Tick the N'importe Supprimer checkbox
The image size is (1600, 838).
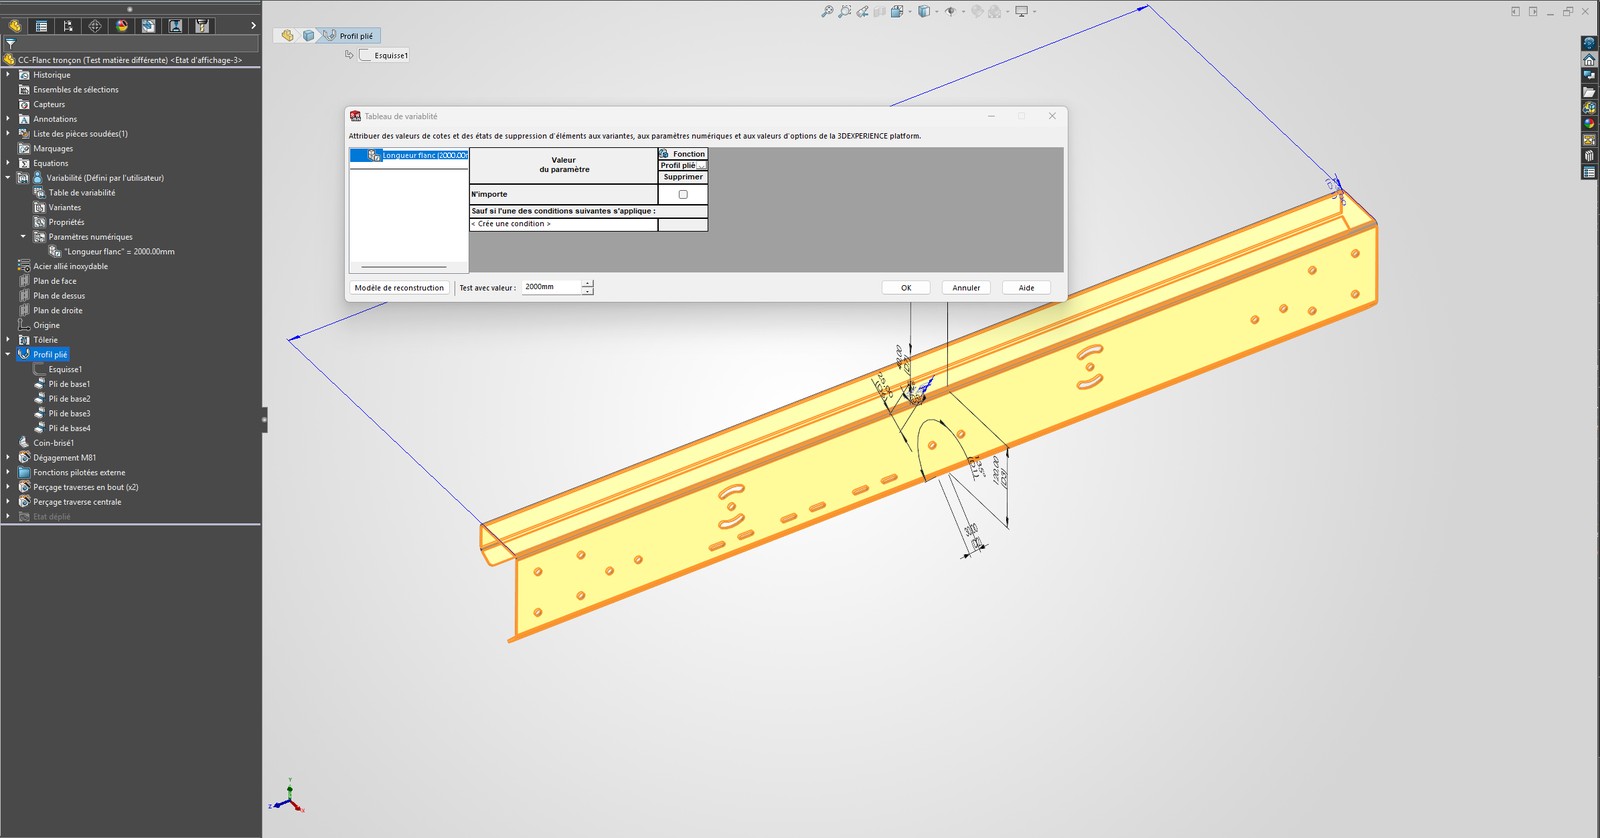point(683,195)
